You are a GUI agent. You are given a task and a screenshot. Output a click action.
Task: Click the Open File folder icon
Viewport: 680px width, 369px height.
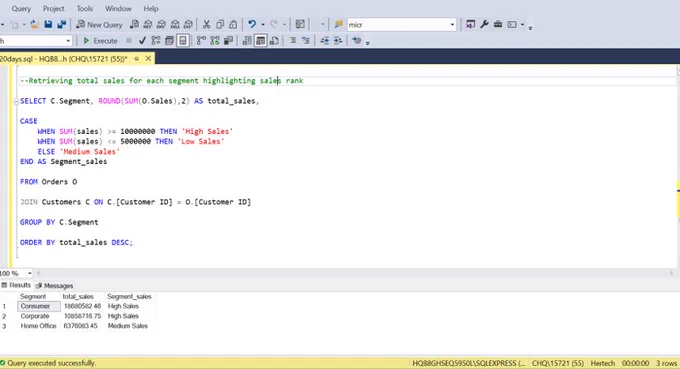click(x=34, y=25)
